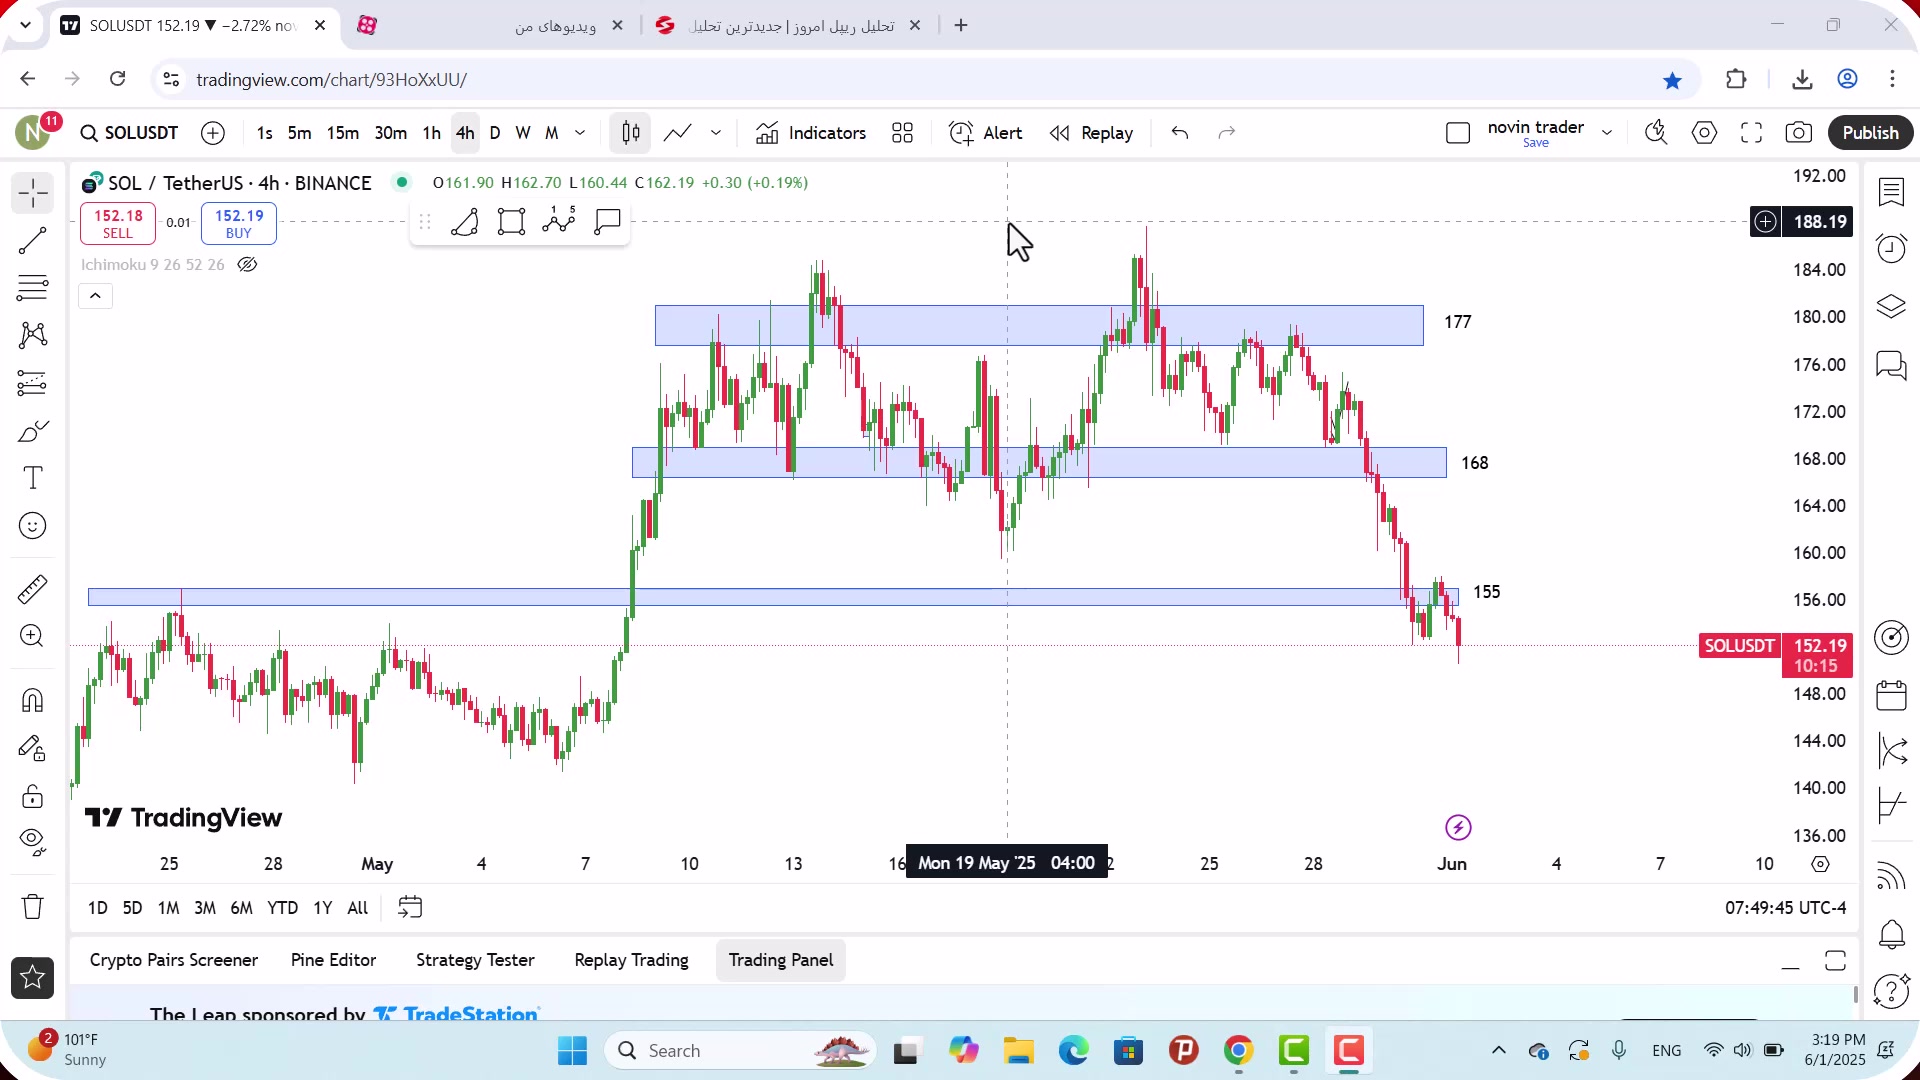
Task: Switch to the 1h timeframe
Action: 432,133
